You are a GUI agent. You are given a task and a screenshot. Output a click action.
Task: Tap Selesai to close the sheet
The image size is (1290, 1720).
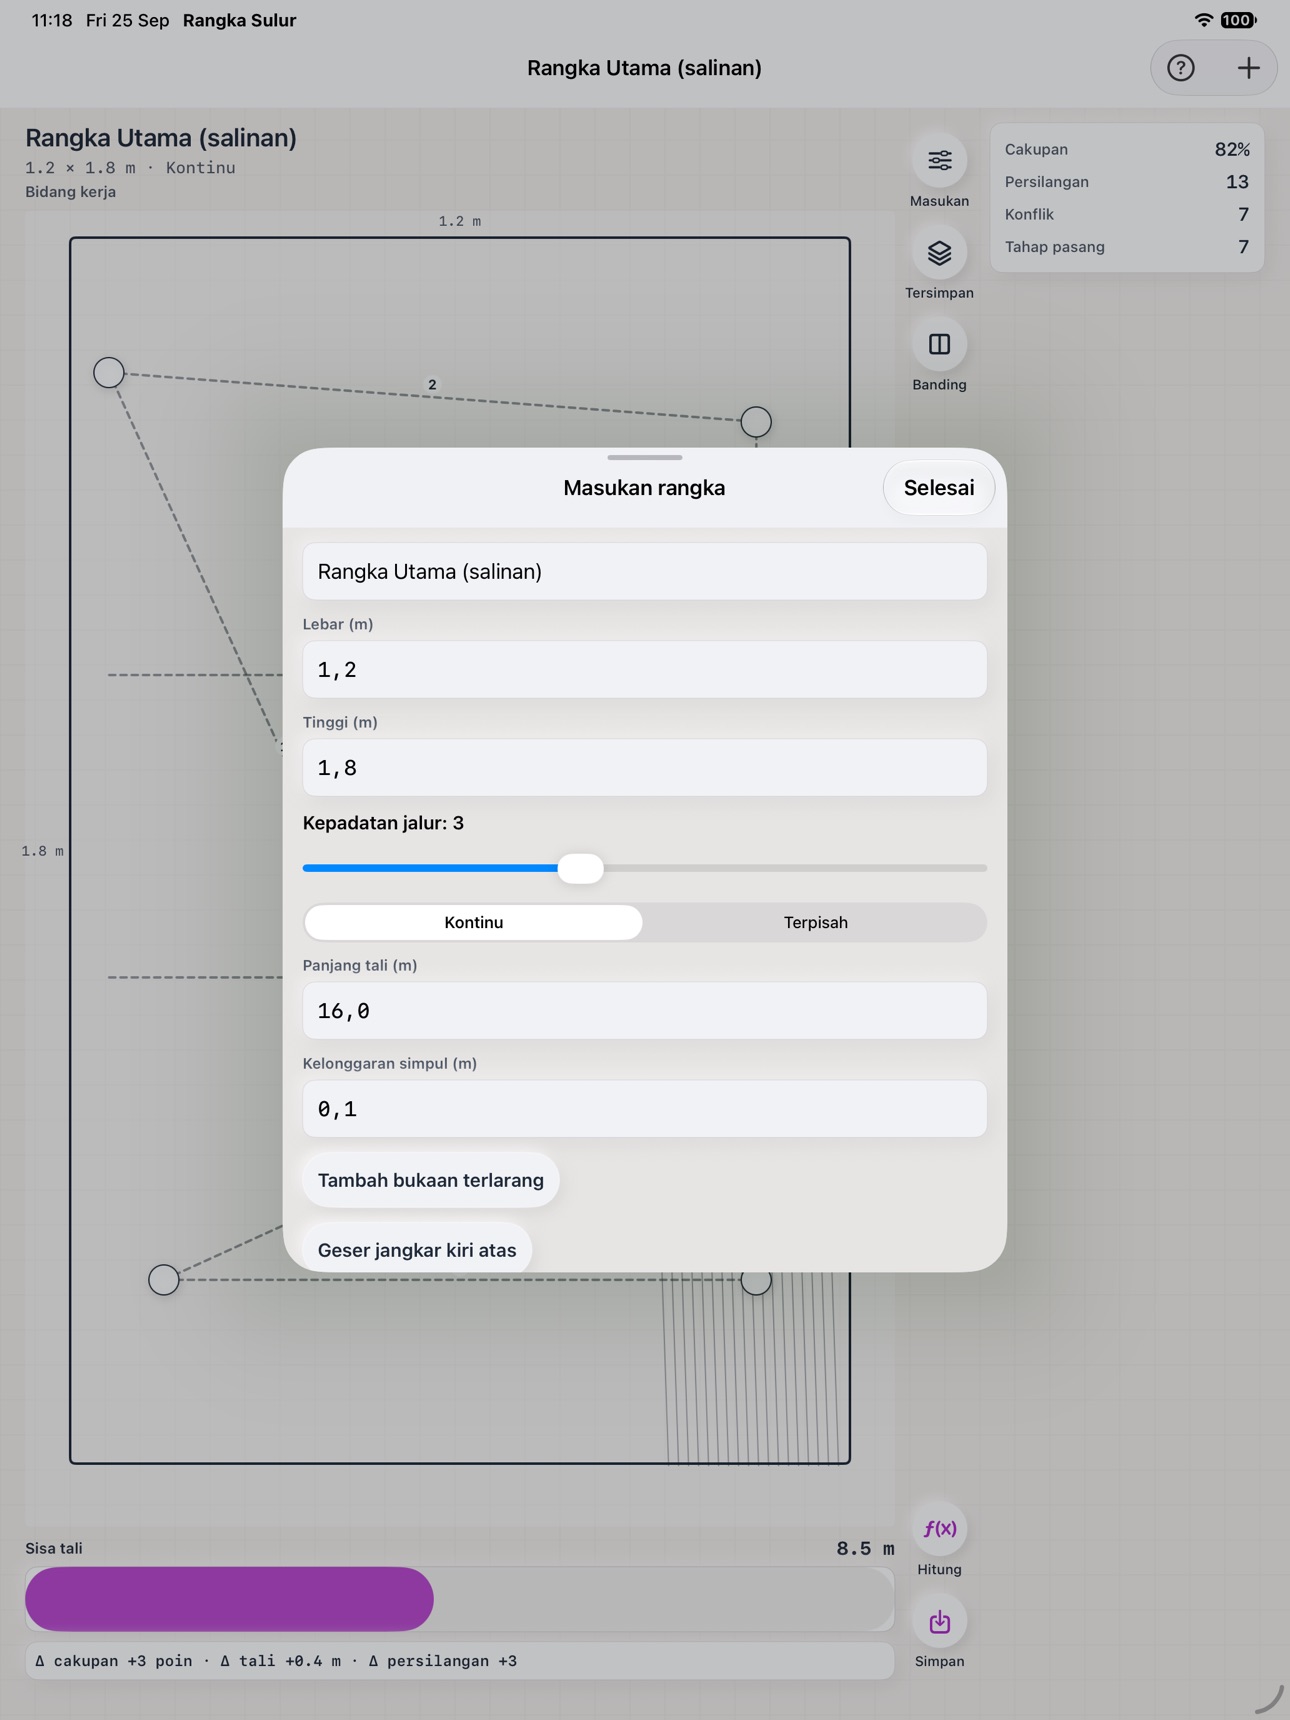point(938,488)
